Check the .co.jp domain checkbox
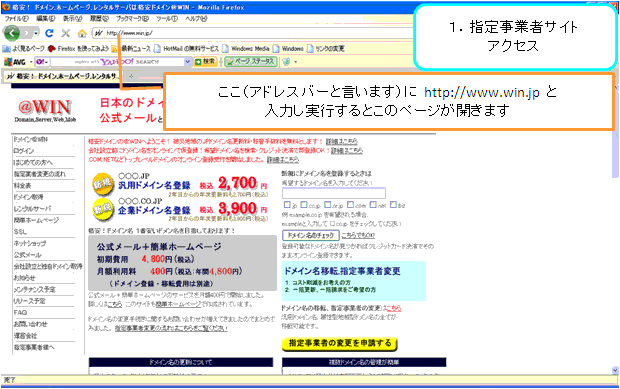This screenshot has width=620, height=389. pos(304,204)
